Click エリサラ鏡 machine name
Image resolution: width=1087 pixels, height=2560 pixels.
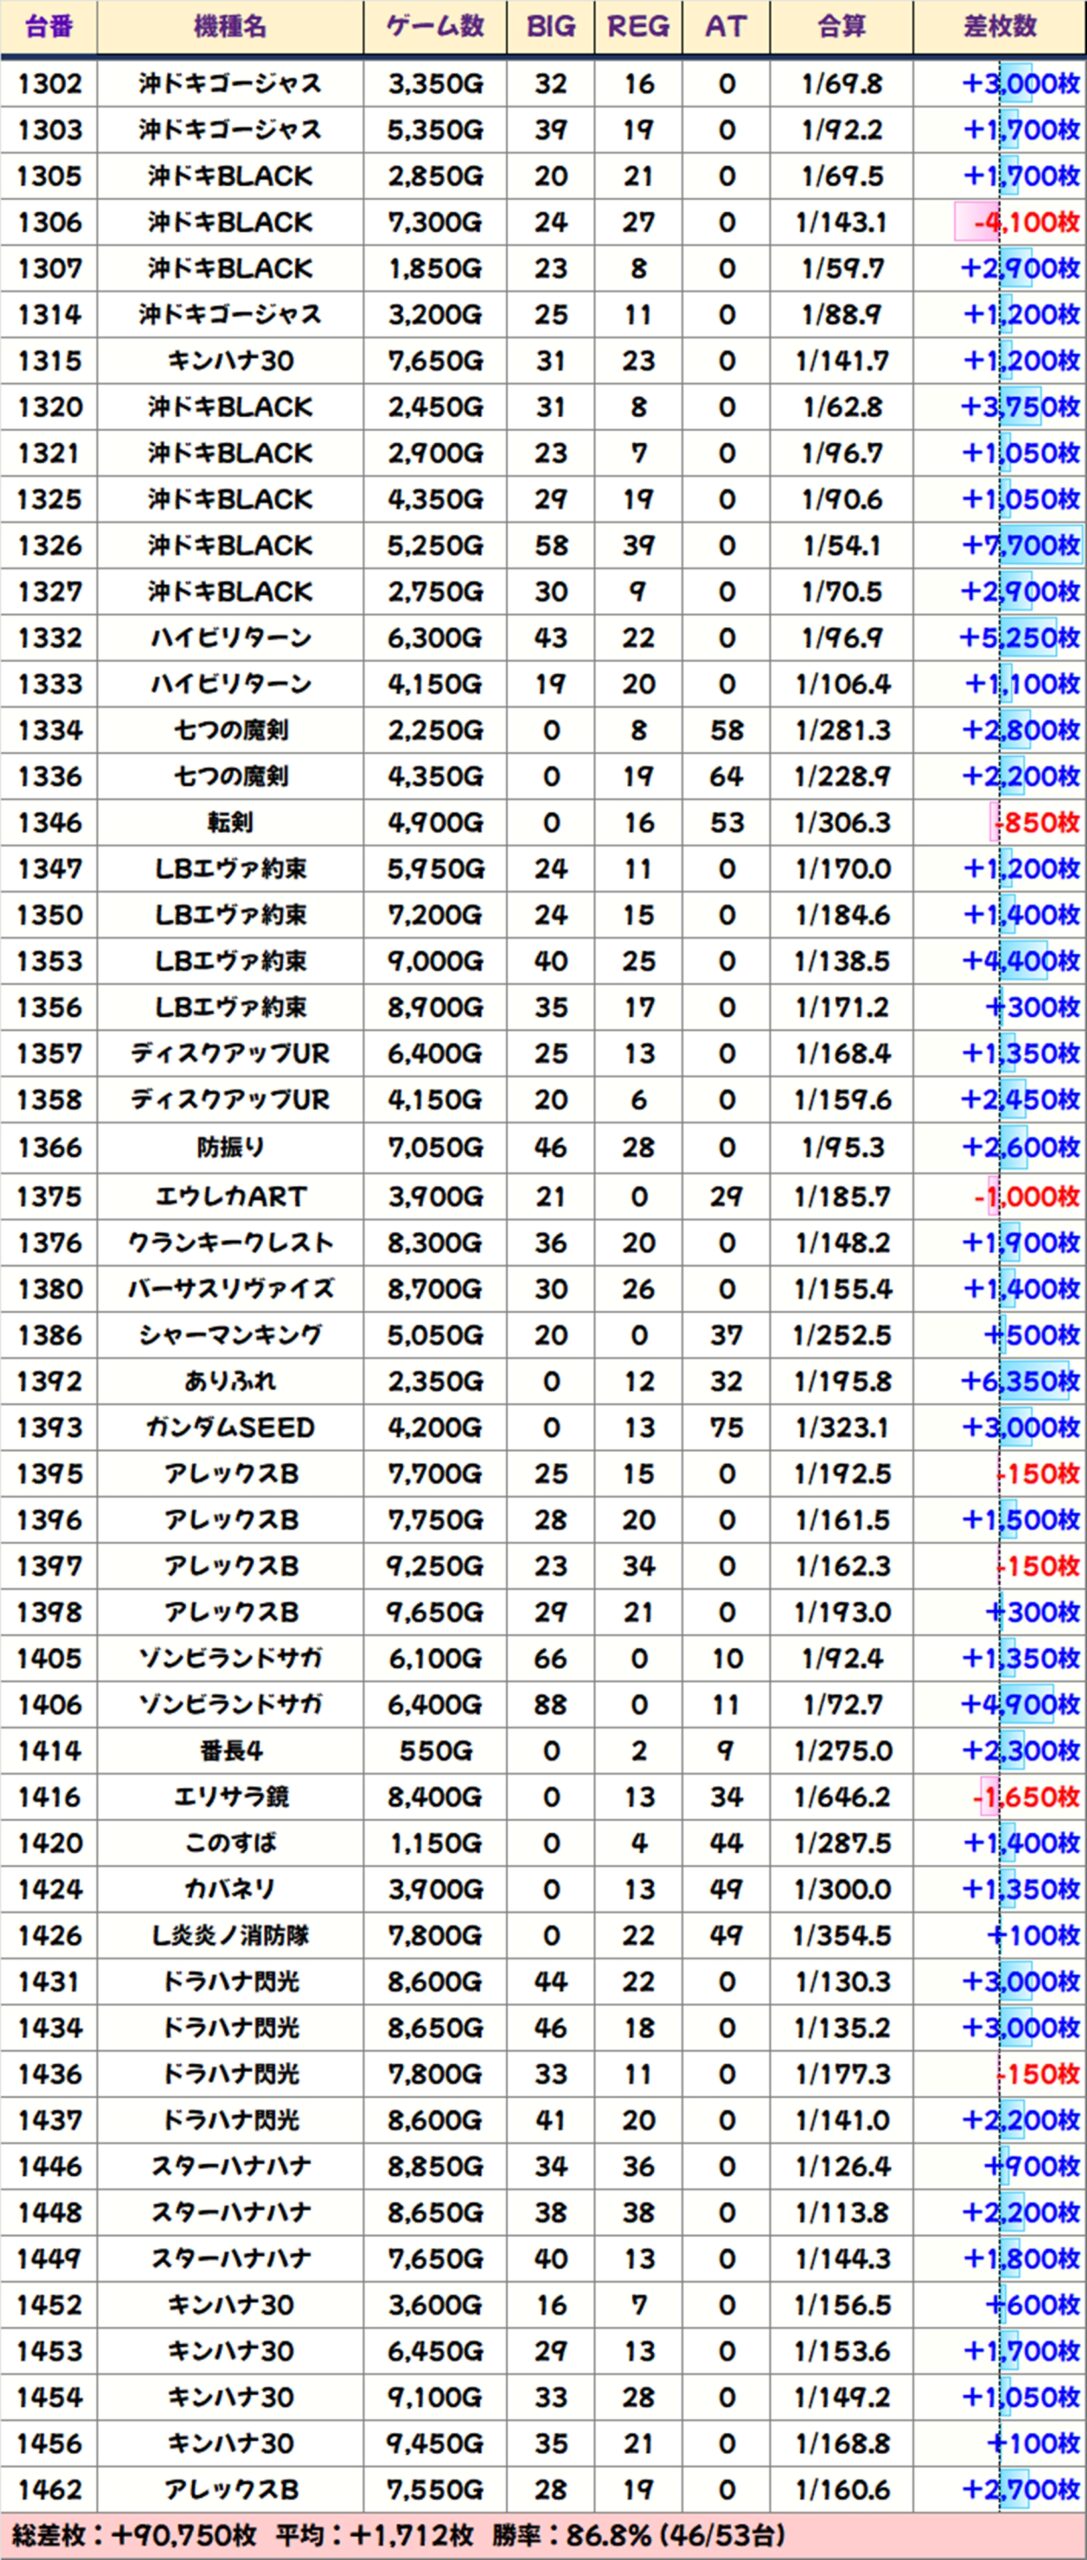point(230,1797)
